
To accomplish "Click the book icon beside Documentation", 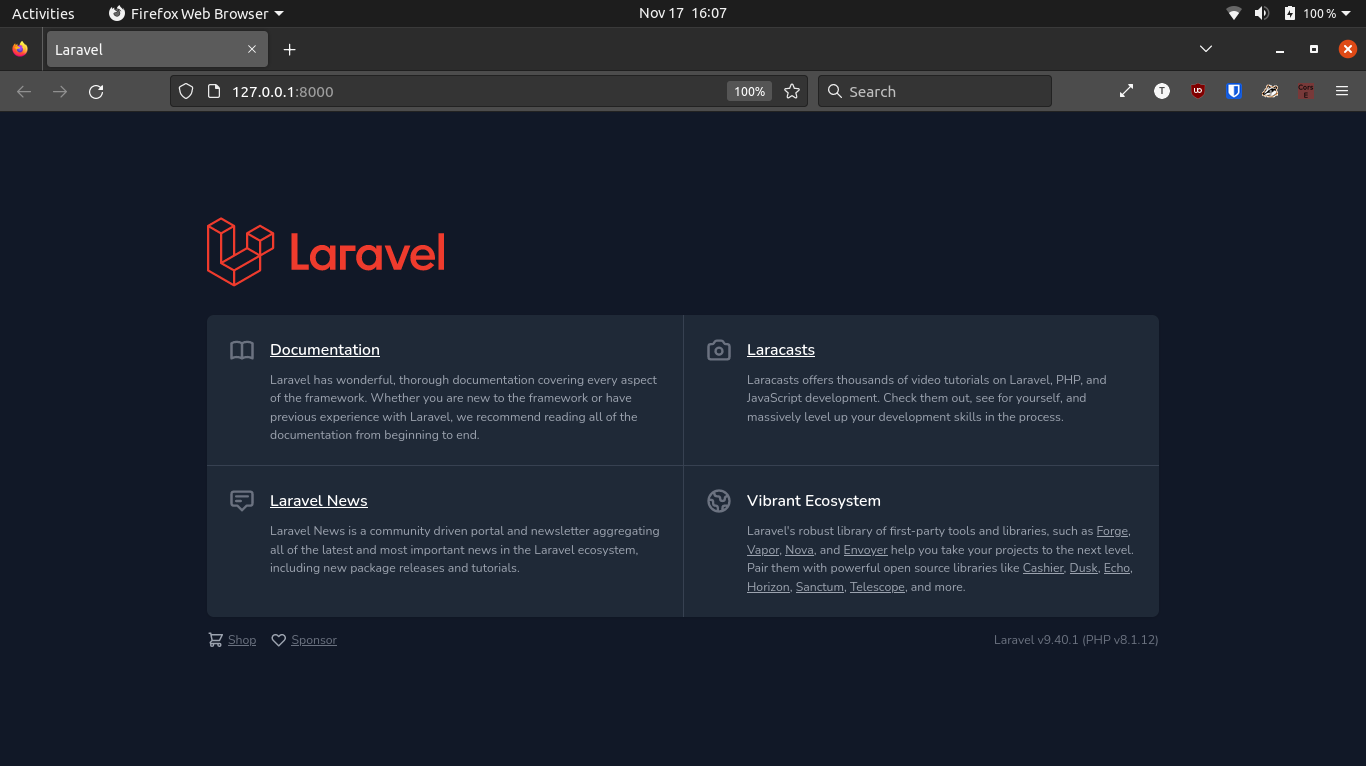I will click(242, 350).
